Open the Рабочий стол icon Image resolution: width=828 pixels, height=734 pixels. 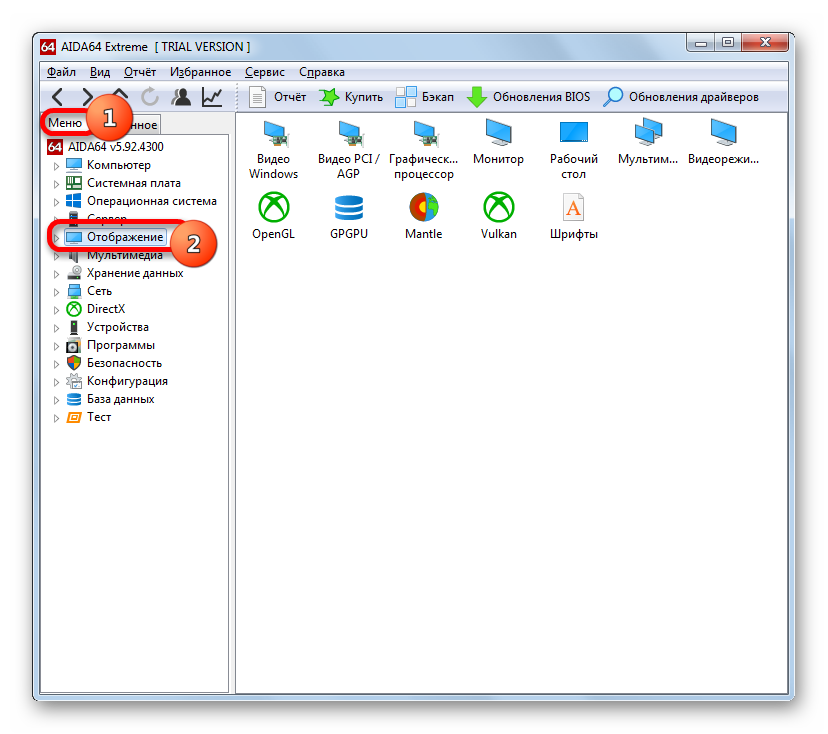click(573, 150)
